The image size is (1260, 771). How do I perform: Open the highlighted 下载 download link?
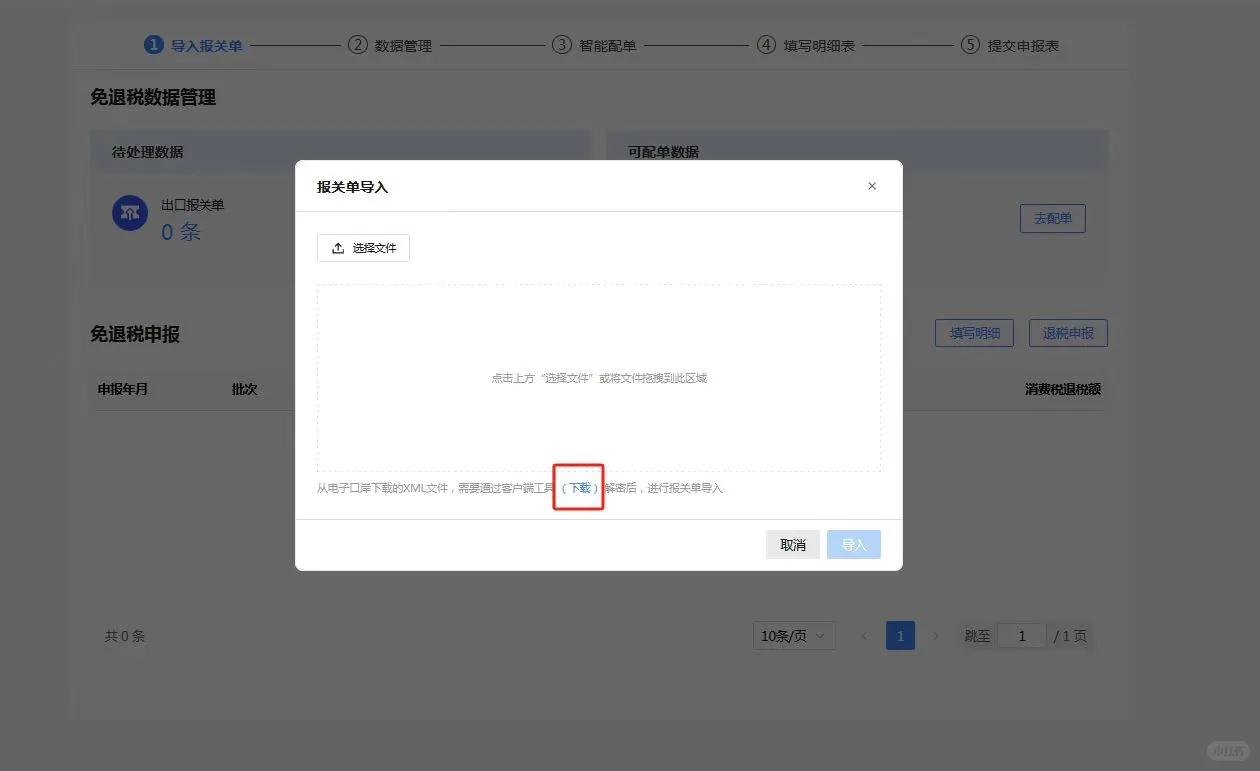pos(578,488)
